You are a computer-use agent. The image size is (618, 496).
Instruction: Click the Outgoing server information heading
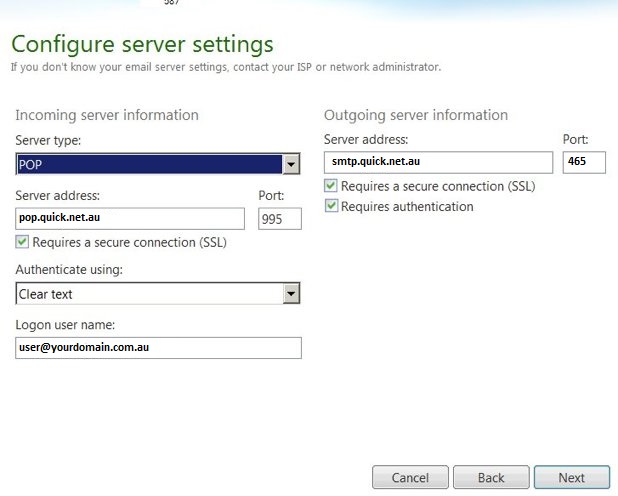416,115
